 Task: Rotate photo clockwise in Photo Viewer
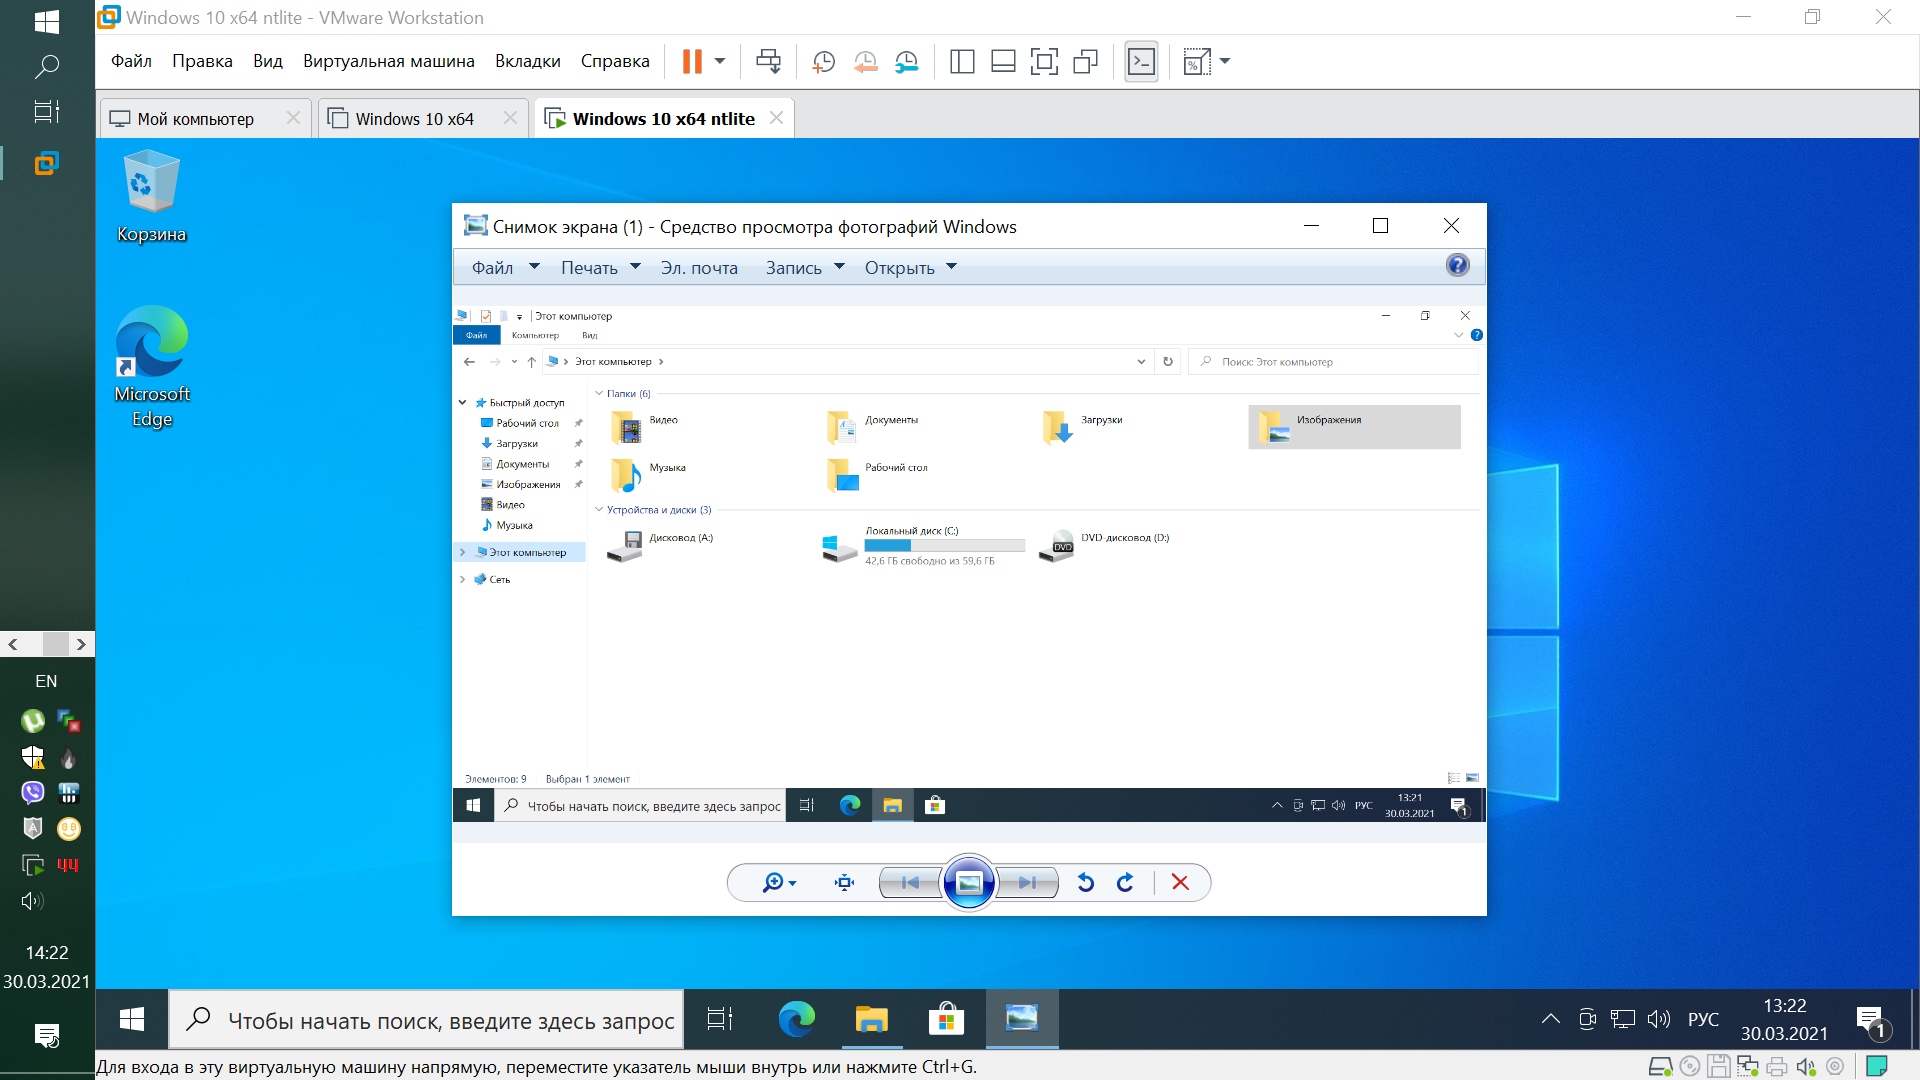click(x=1125, y=882)
